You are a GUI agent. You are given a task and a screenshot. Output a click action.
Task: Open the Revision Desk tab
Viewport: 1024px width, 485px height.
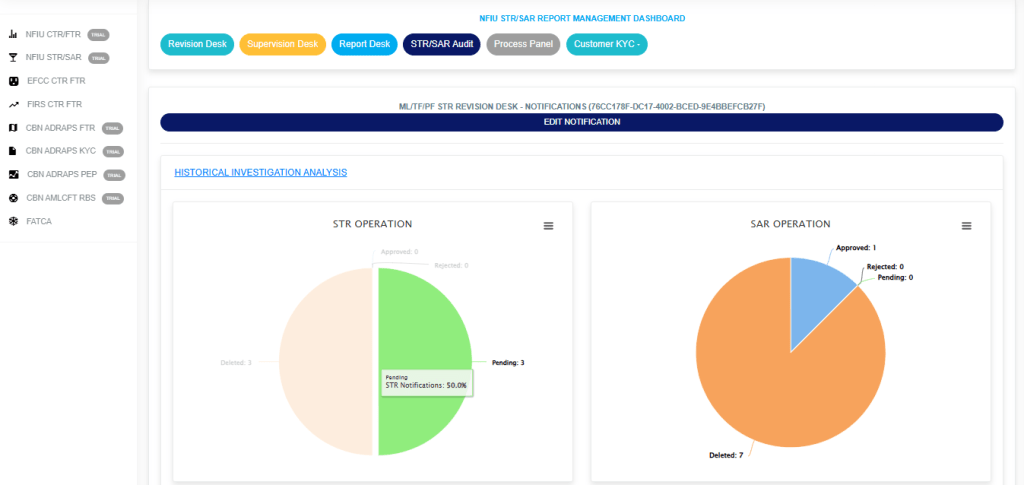[197, 44]
